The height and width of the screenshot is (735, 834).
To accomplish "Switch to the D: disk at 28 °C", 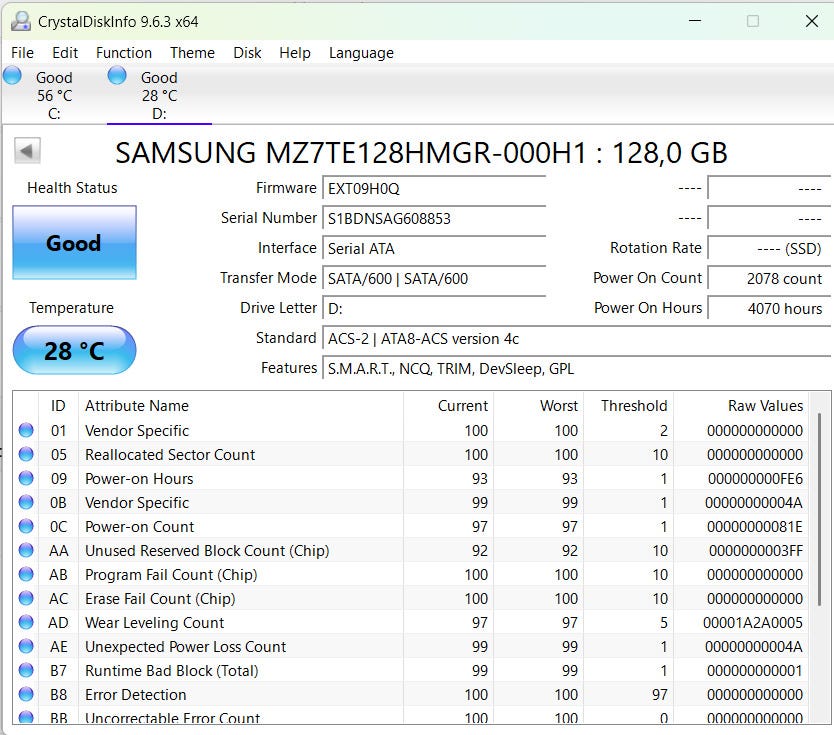I will point(159,96).
